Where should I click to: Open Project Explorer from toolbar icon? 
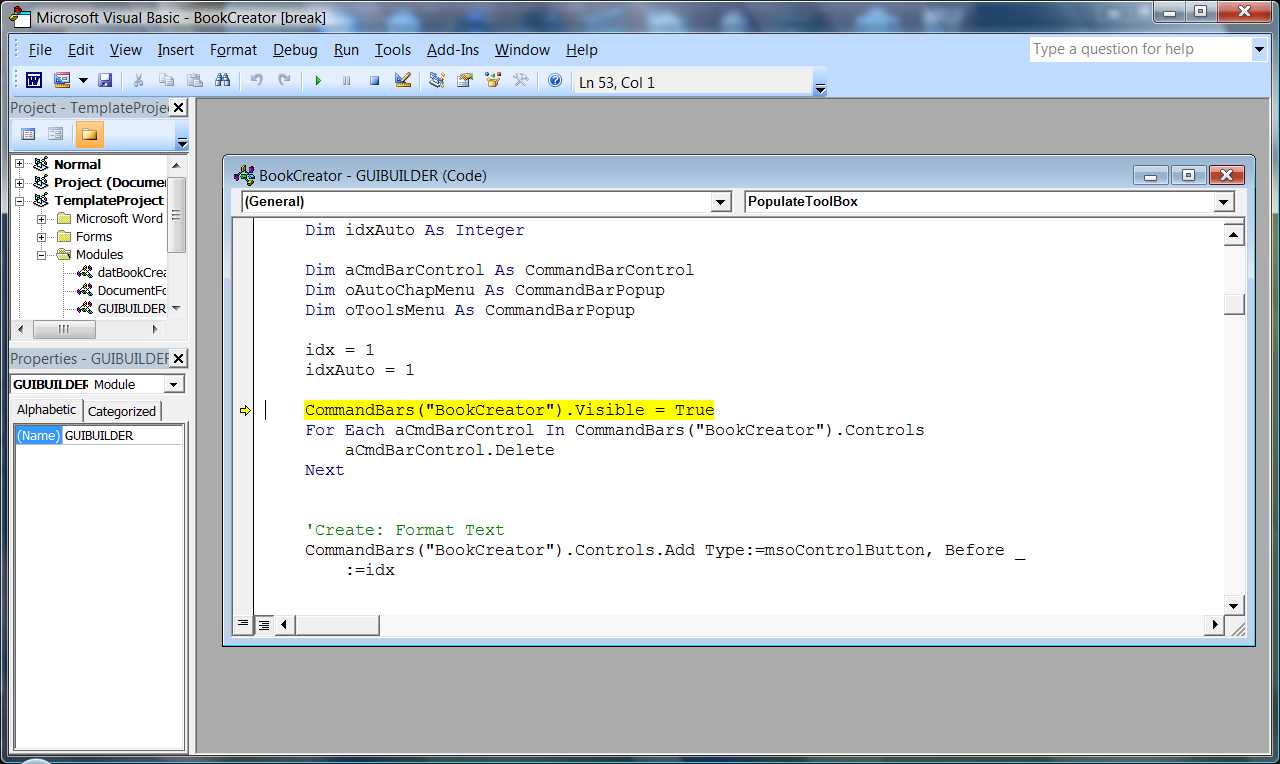click(x=437, y=81)
